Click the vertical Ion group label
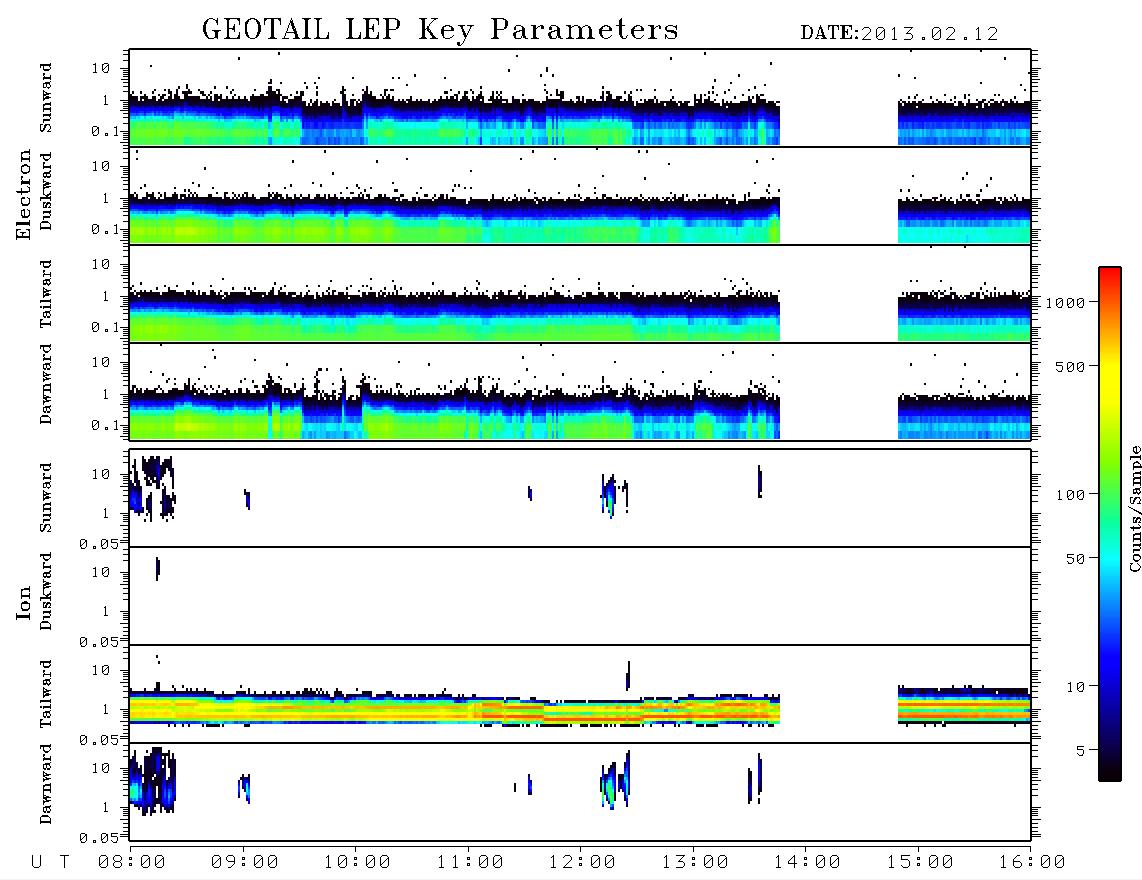This screenshot has width=1142, height=880. click(23, 602)
